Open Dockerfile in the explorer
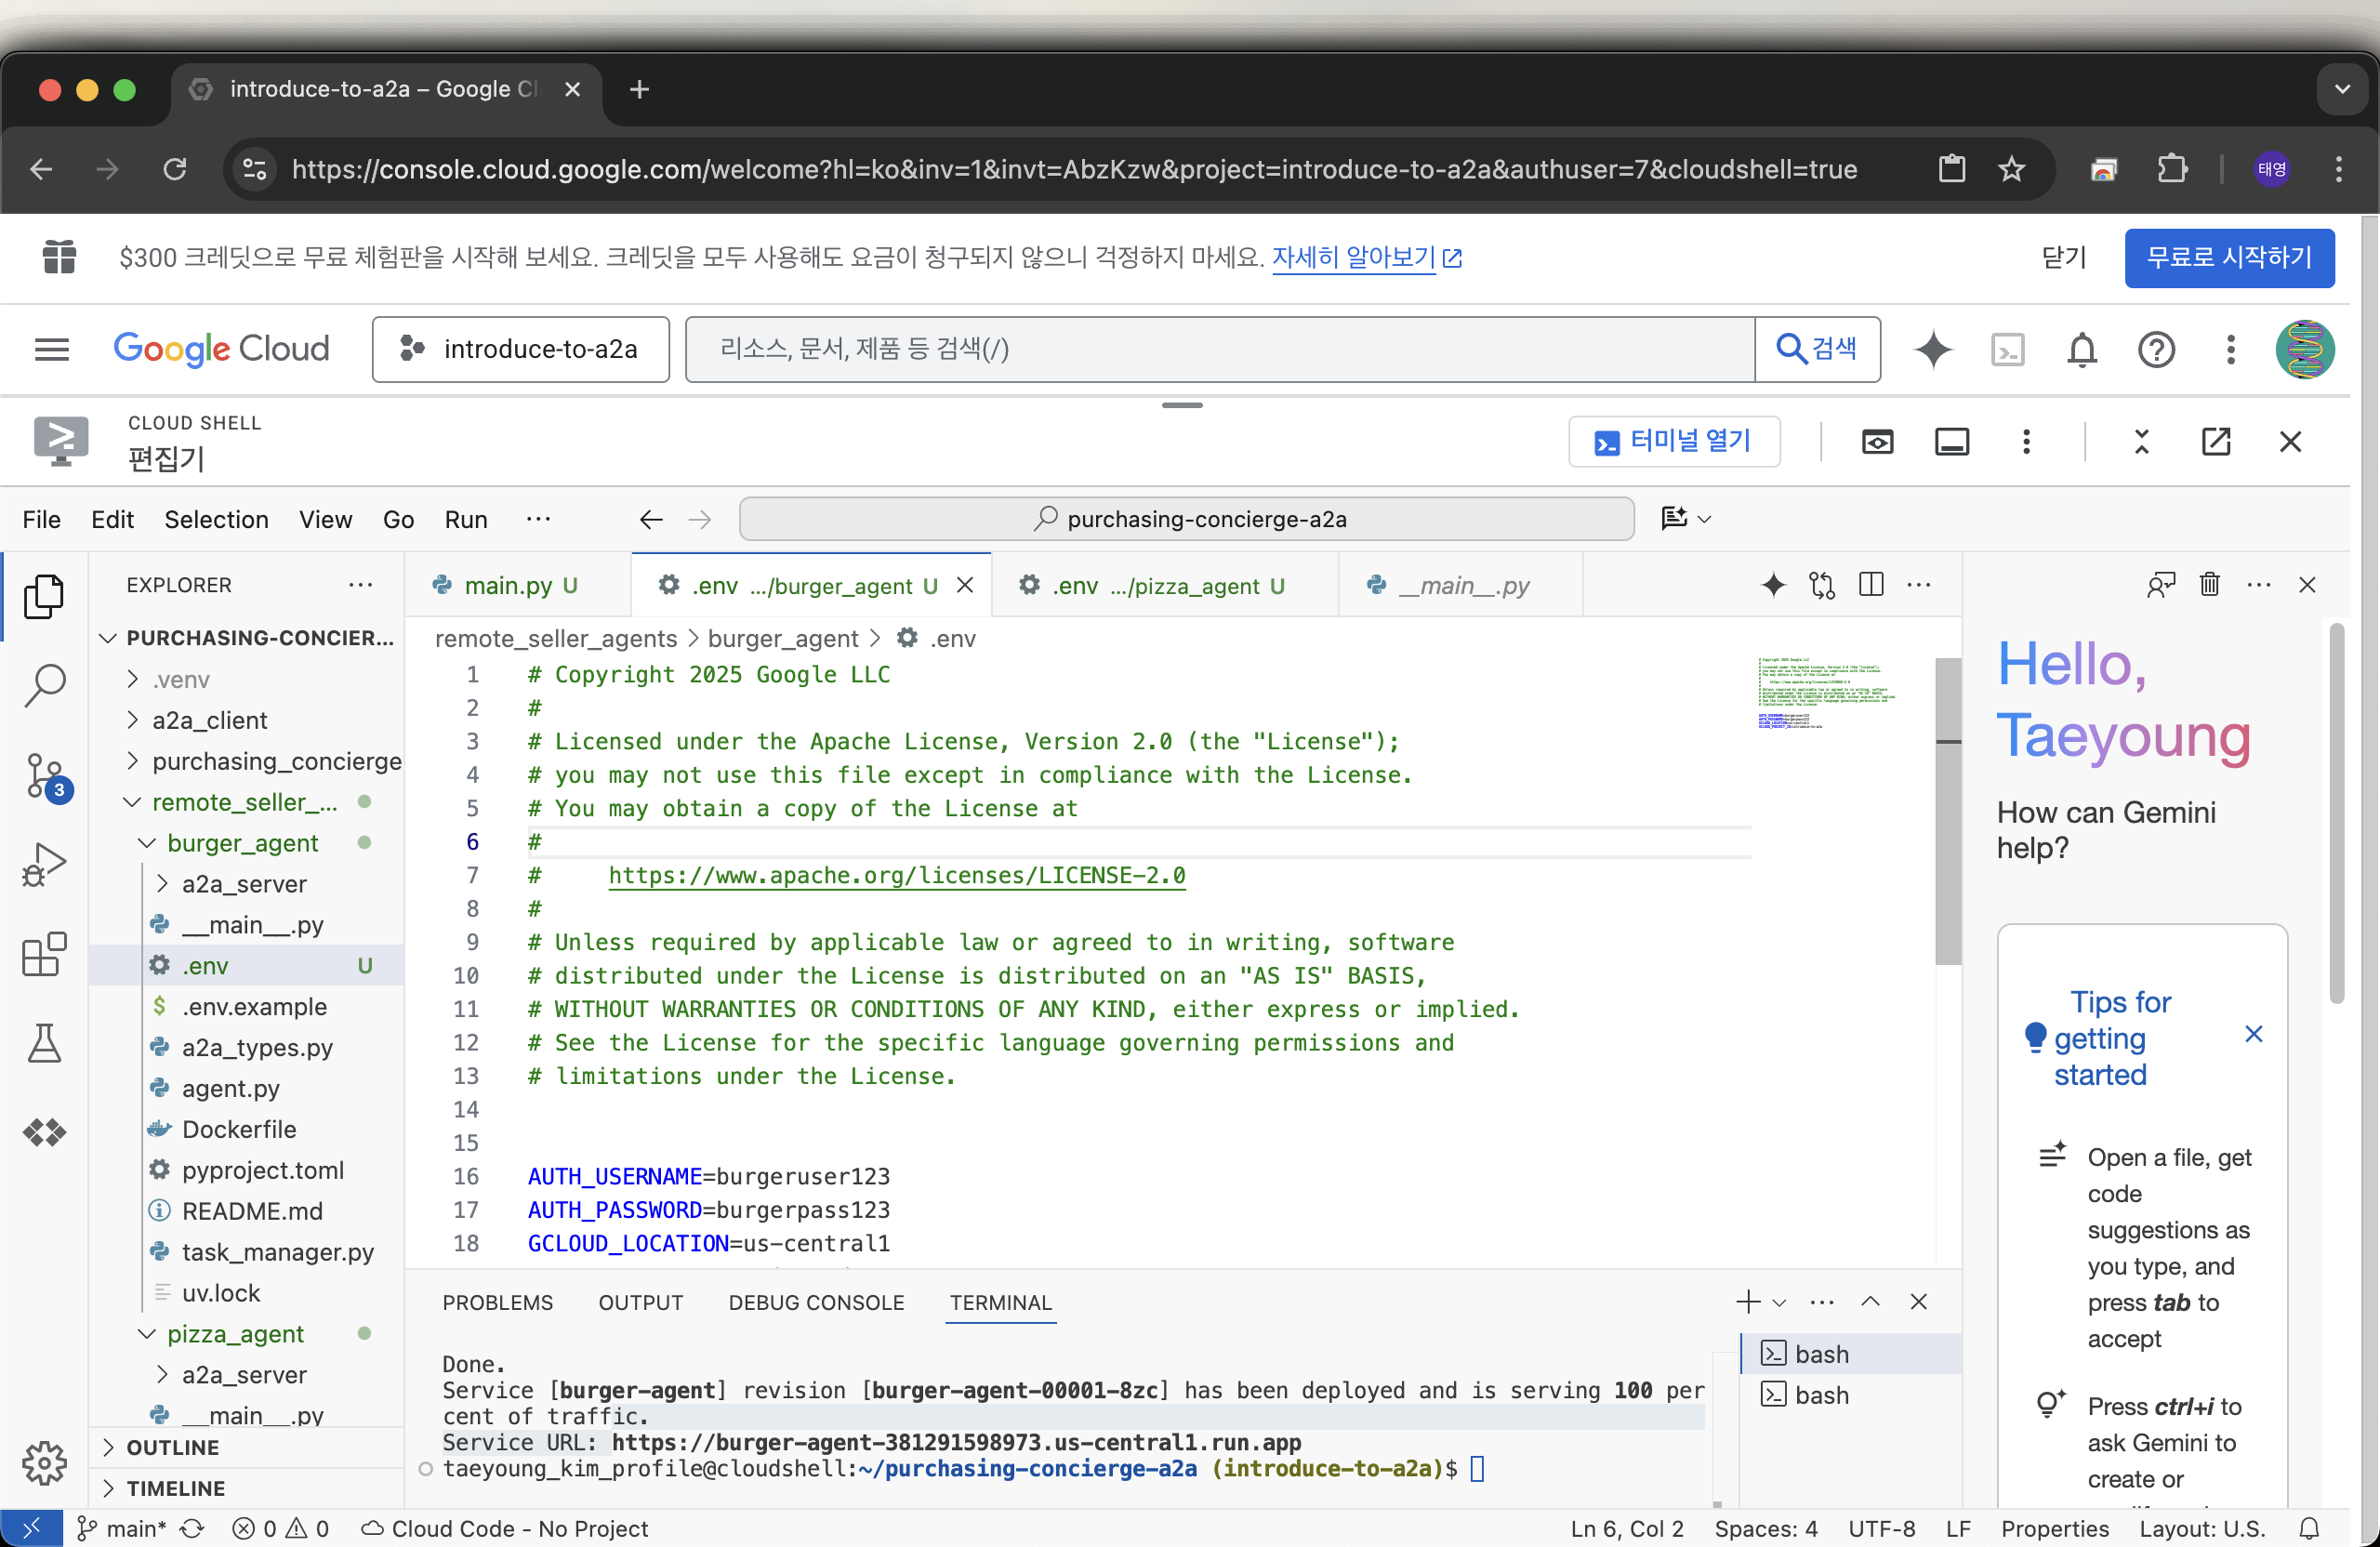This screenshot has height=1547, width=2380. pos(239,1129)
